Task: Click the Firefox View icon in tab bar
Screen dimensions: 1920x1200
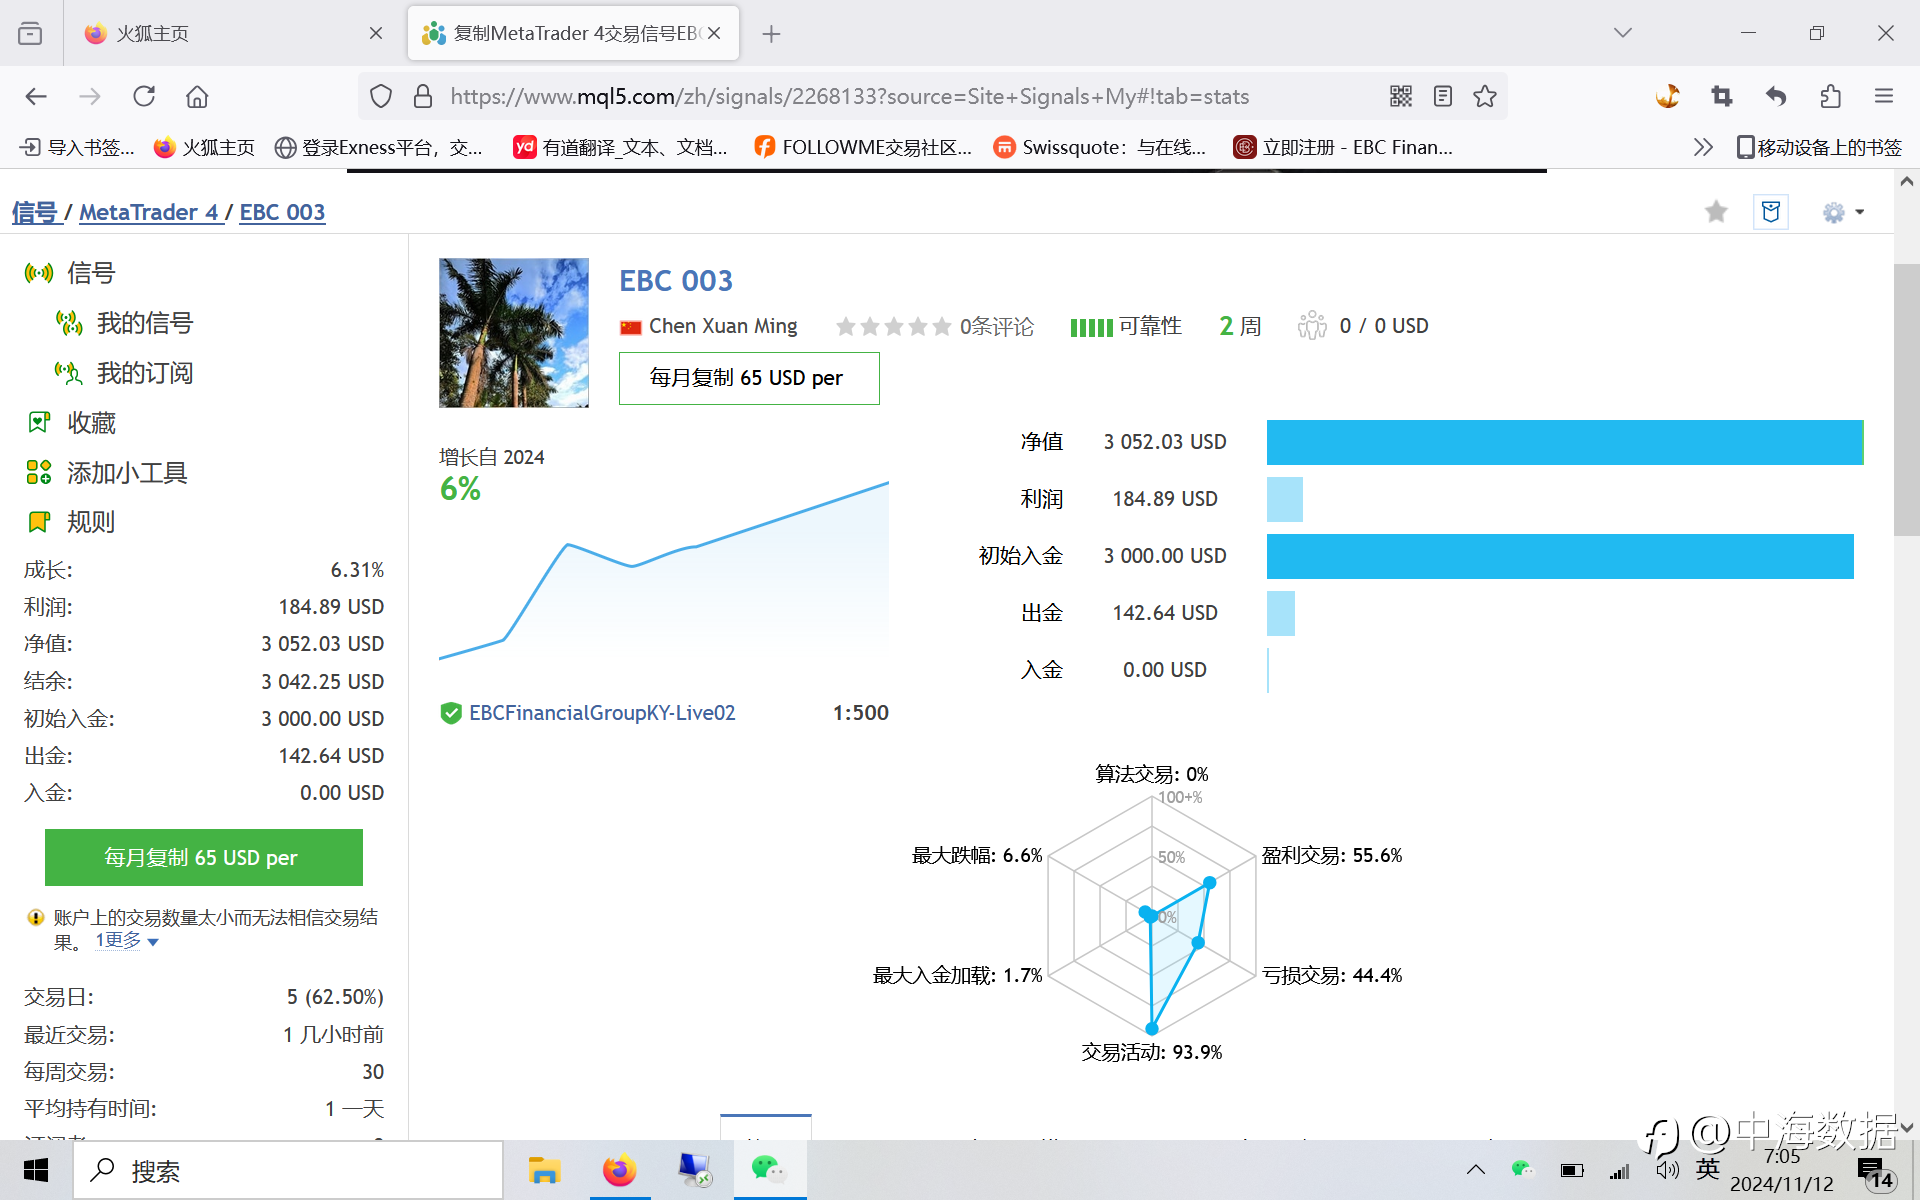Action: [30, 33]
